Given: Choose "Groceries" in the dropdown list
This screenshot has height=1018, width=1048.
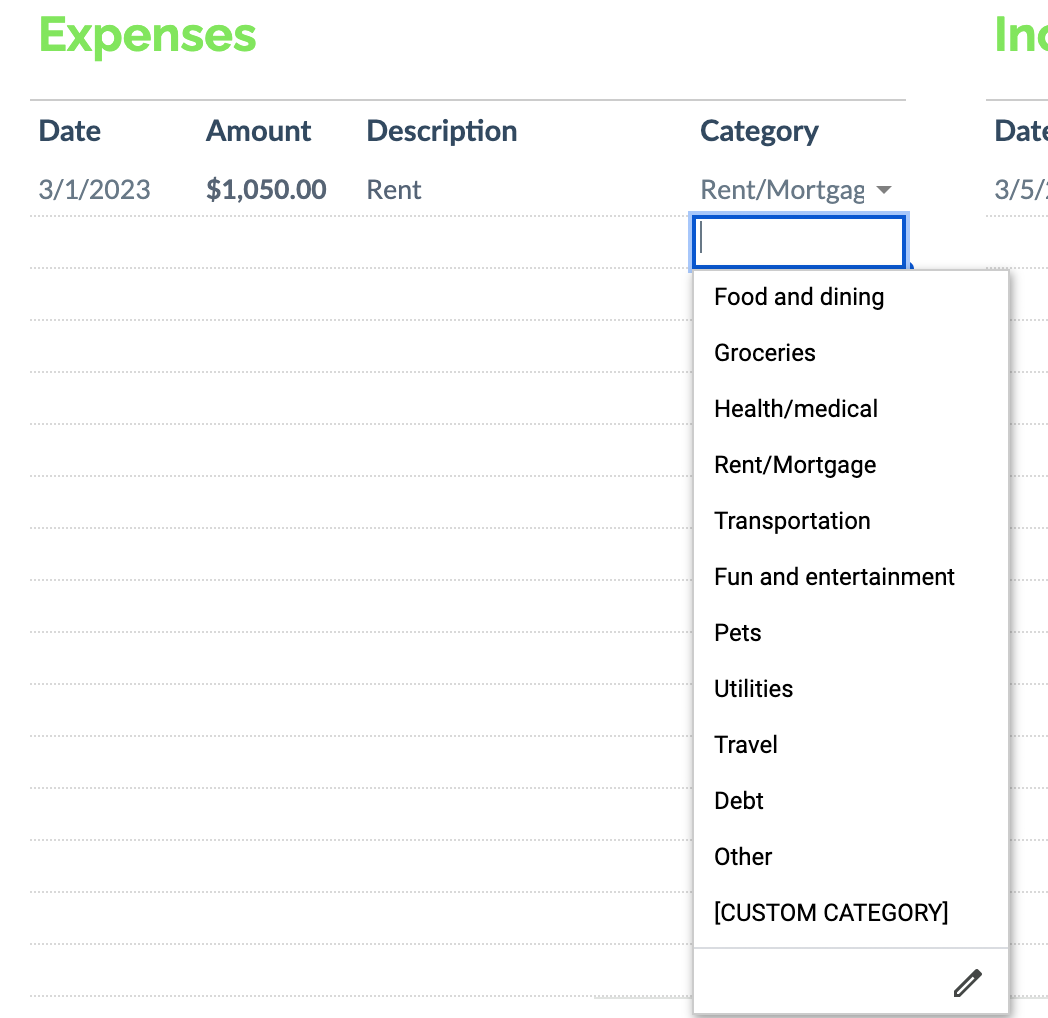Looking at the screenshot, I should pyautogui.click(x=765, y=352).
